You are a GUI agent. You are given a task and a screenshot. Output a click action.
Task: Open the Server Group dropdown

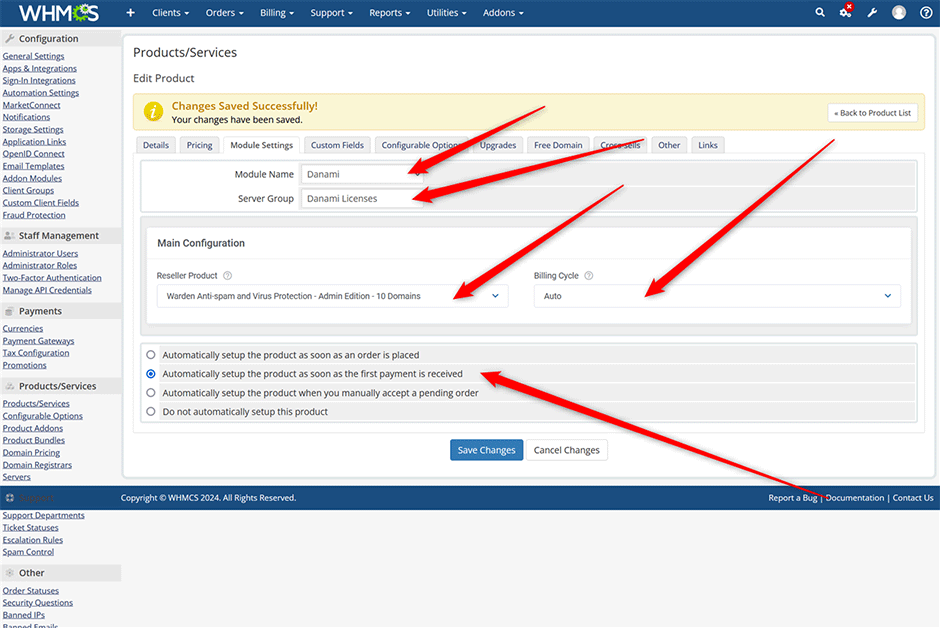coord(362,198)
